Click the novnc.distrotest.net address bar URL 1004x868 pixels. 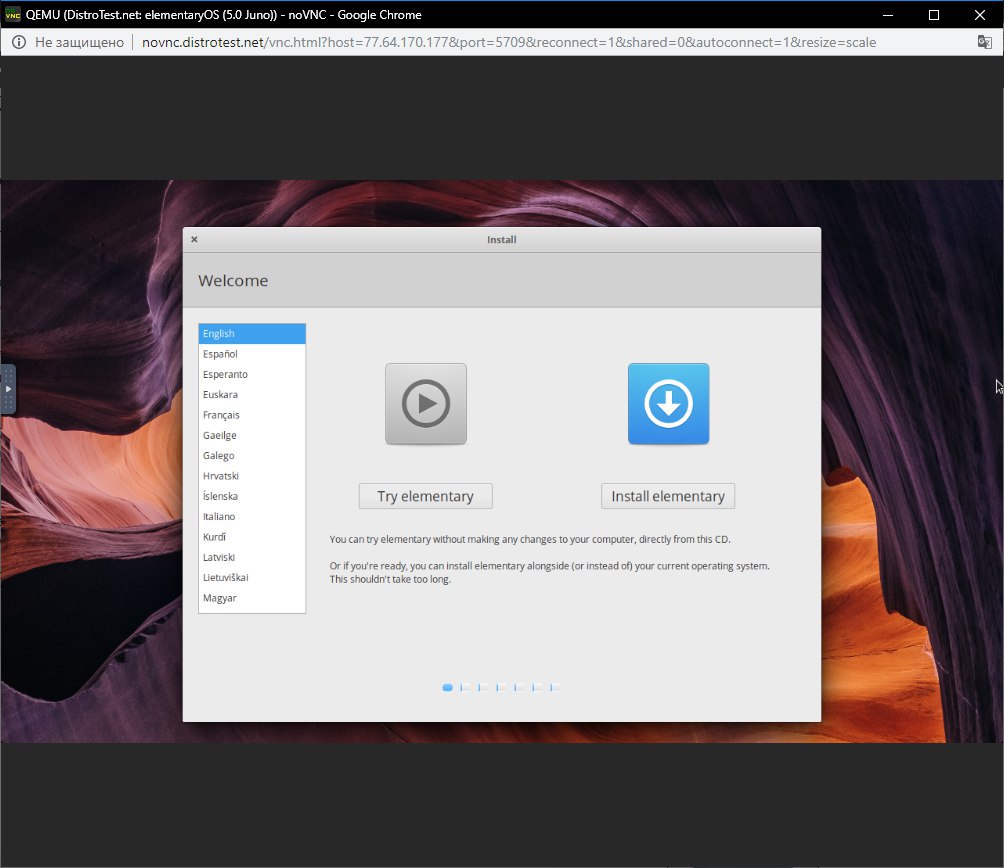[x=508, y=42]
